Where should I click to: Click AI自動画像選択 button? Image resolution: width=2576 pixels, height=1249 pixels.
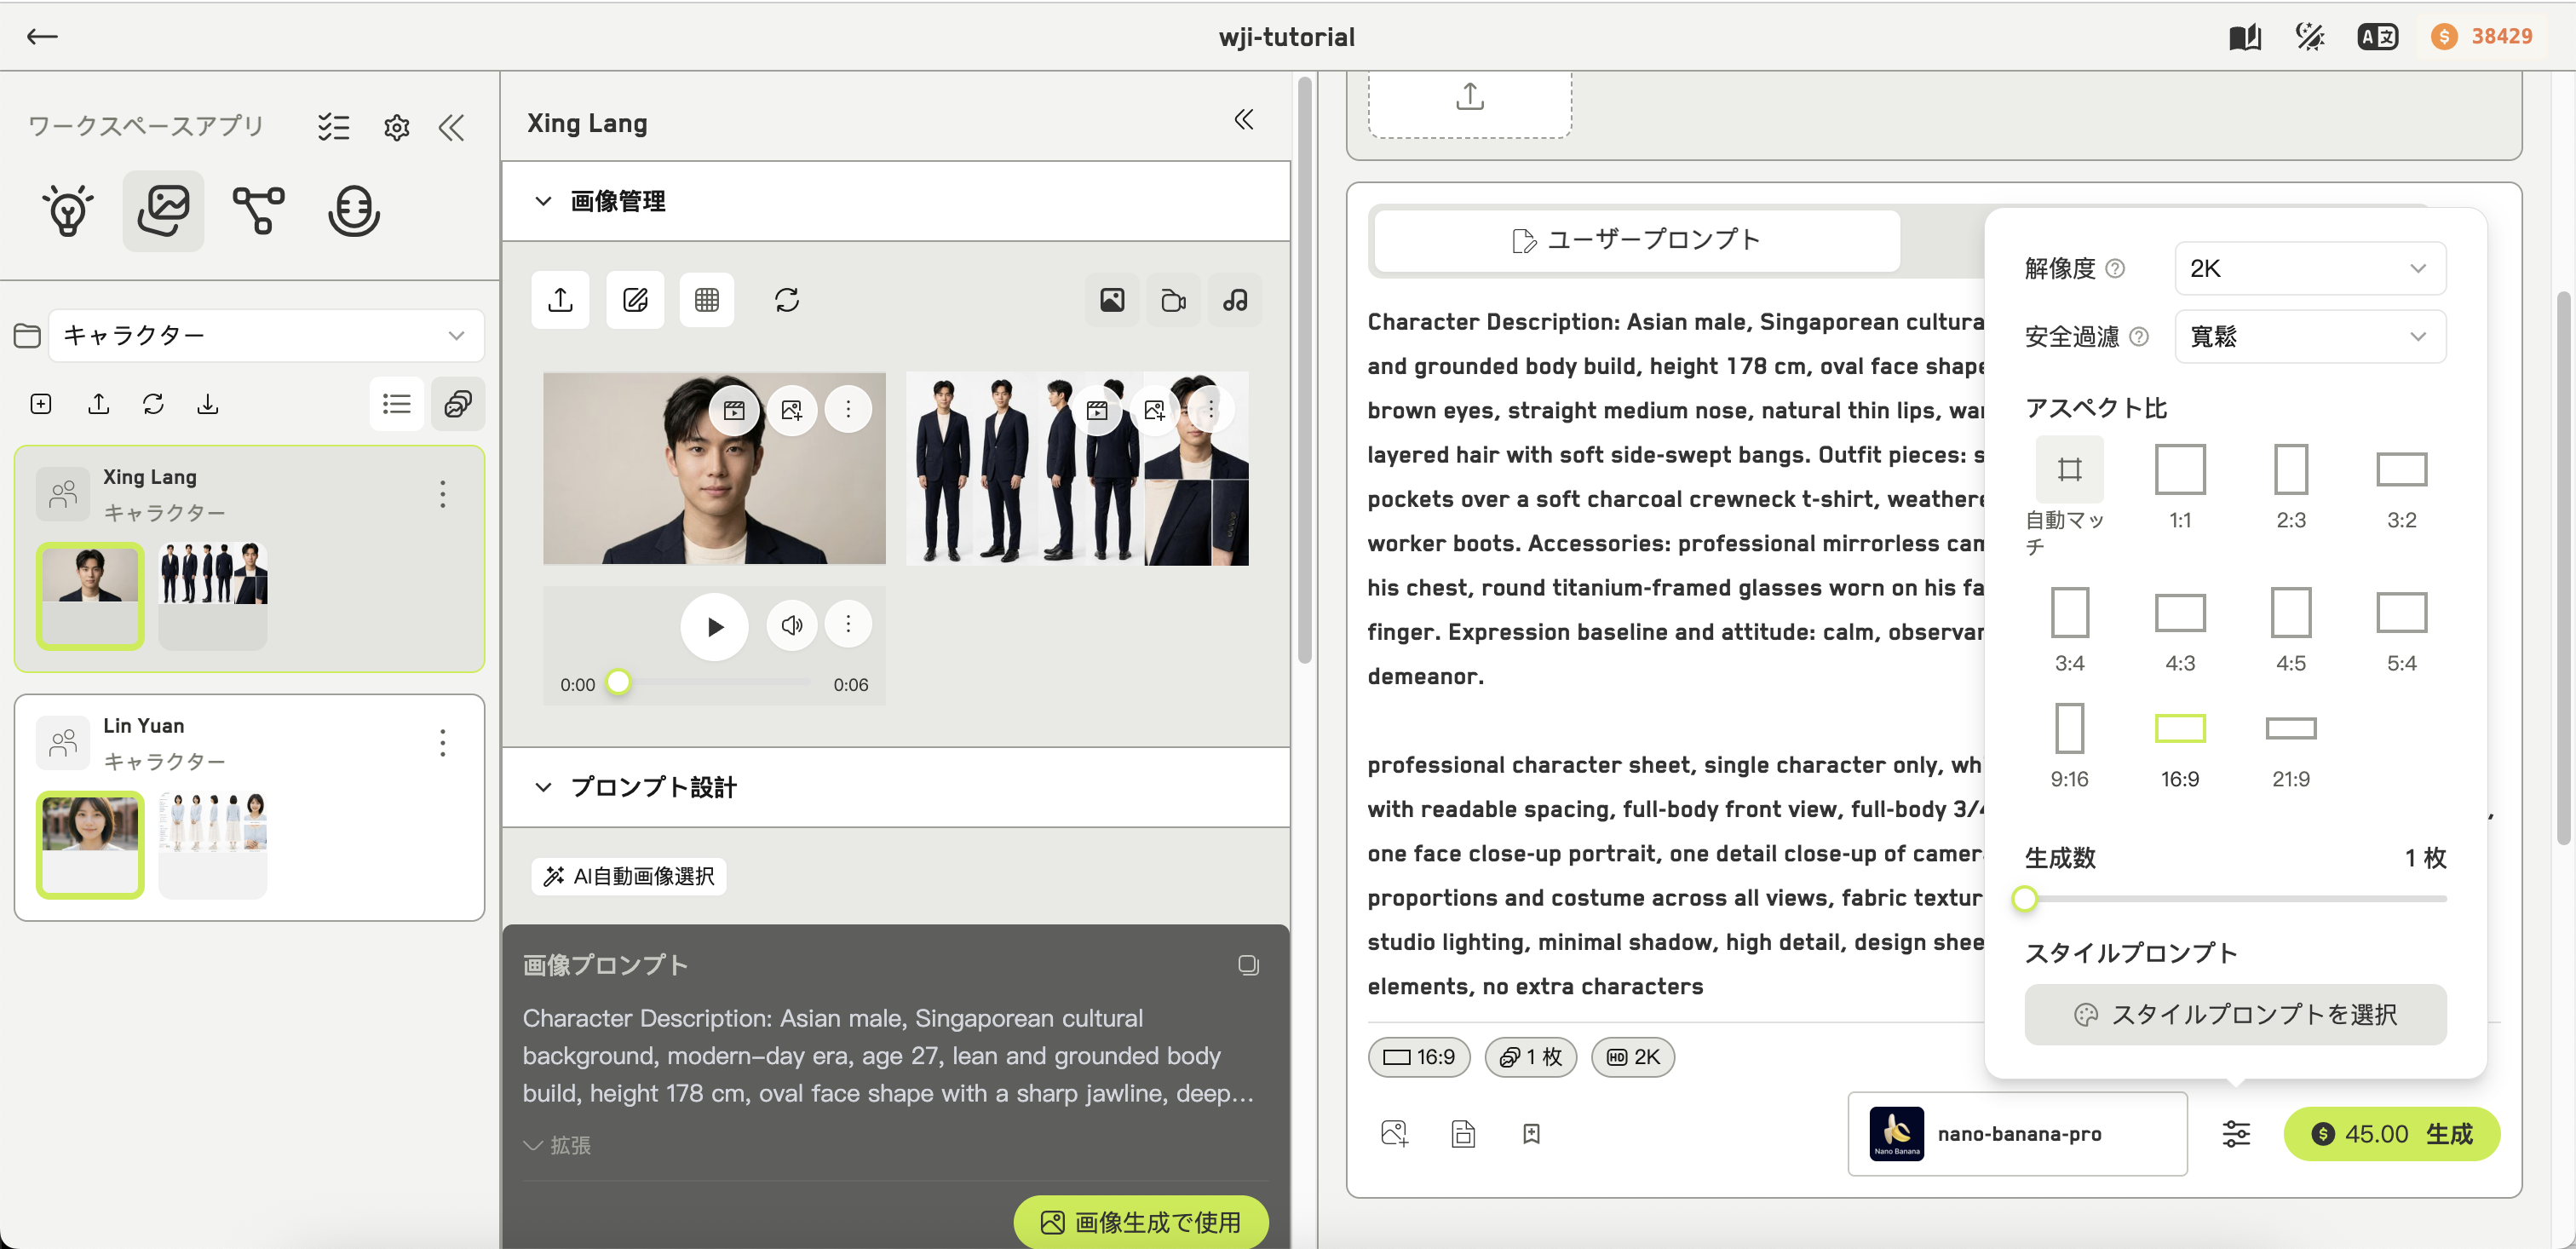629,876
